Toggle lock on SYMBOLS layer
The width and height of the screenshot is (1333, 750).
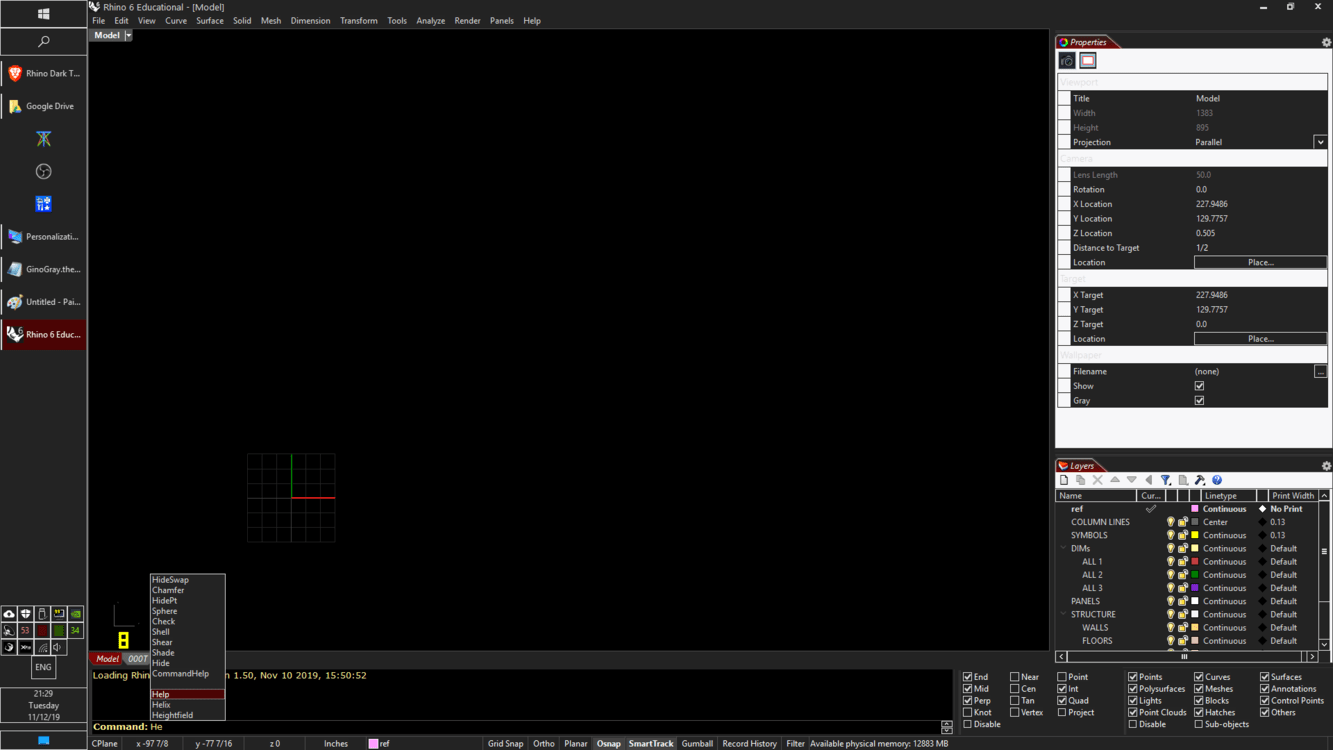tap(1183, 535)
